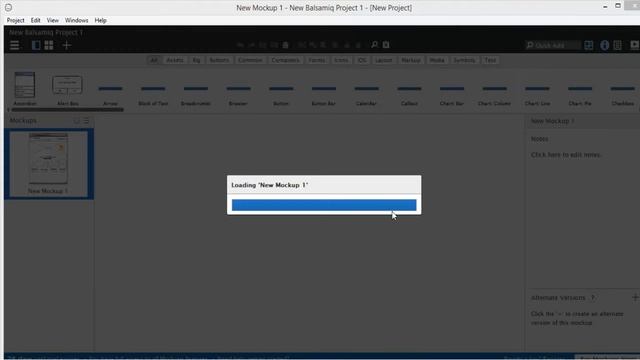Select the Alert Box control
Viewport: 640px width, 360px height.
point(67,91)
